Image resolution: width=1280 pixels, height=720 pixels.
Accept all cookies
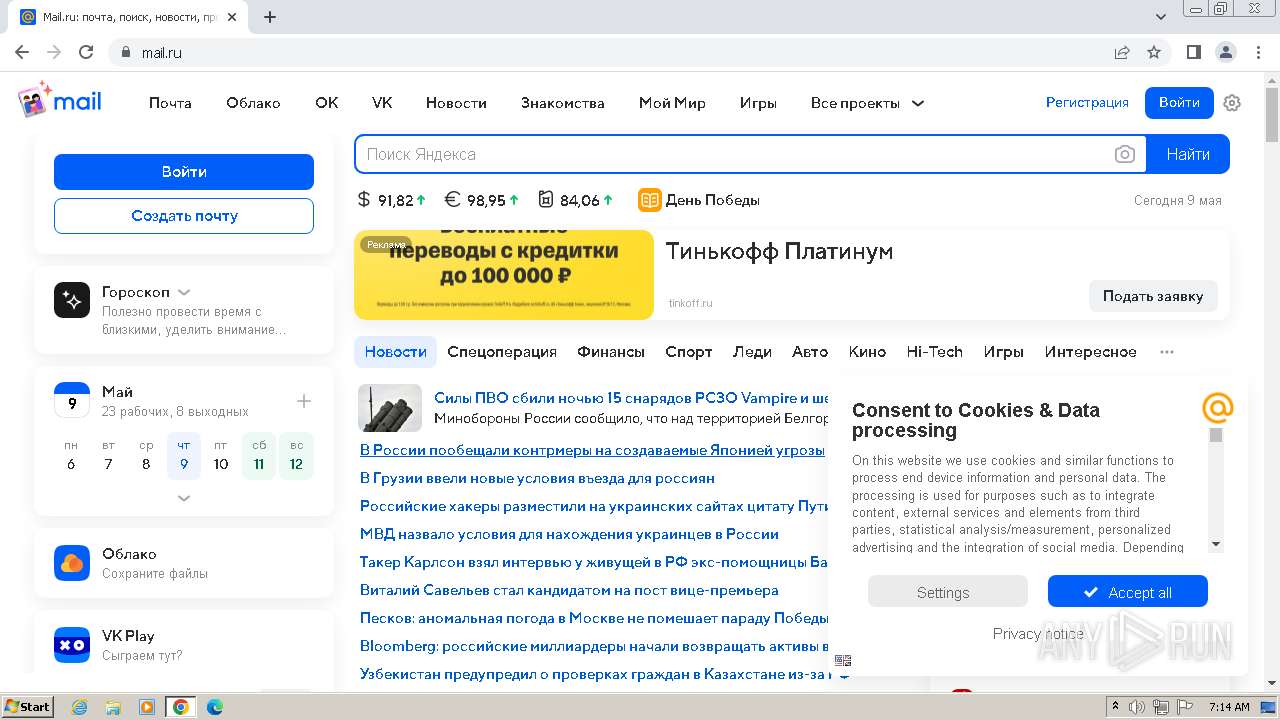[1128, 592]
